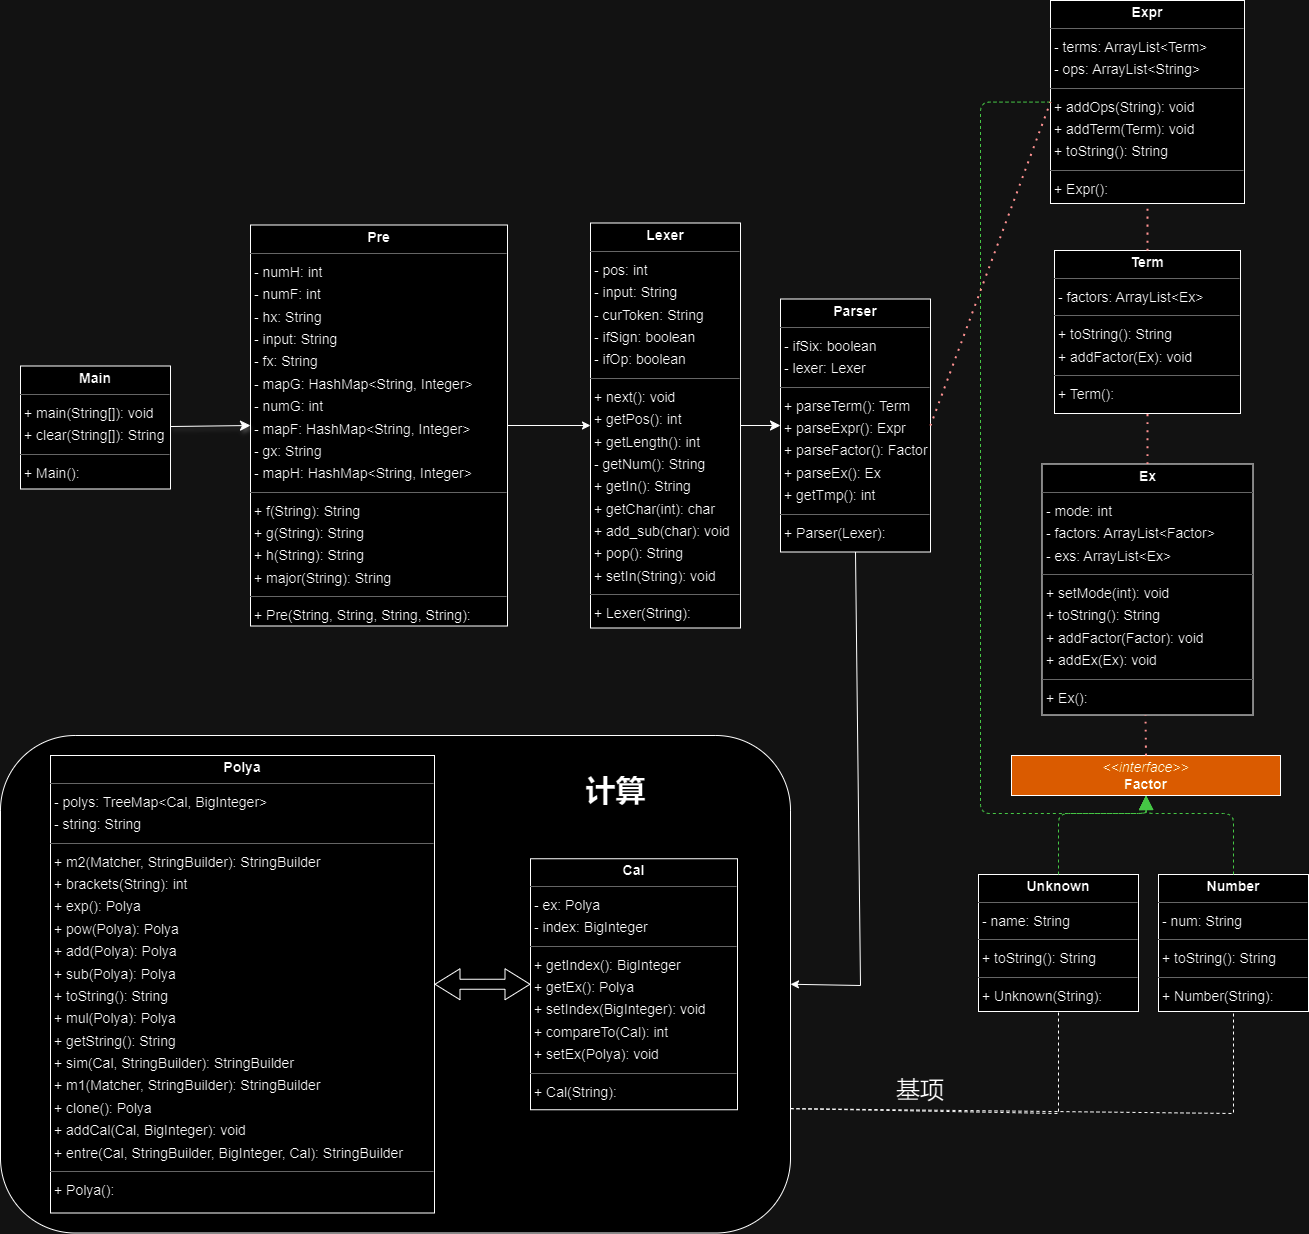Select the Cal class title

634,871
